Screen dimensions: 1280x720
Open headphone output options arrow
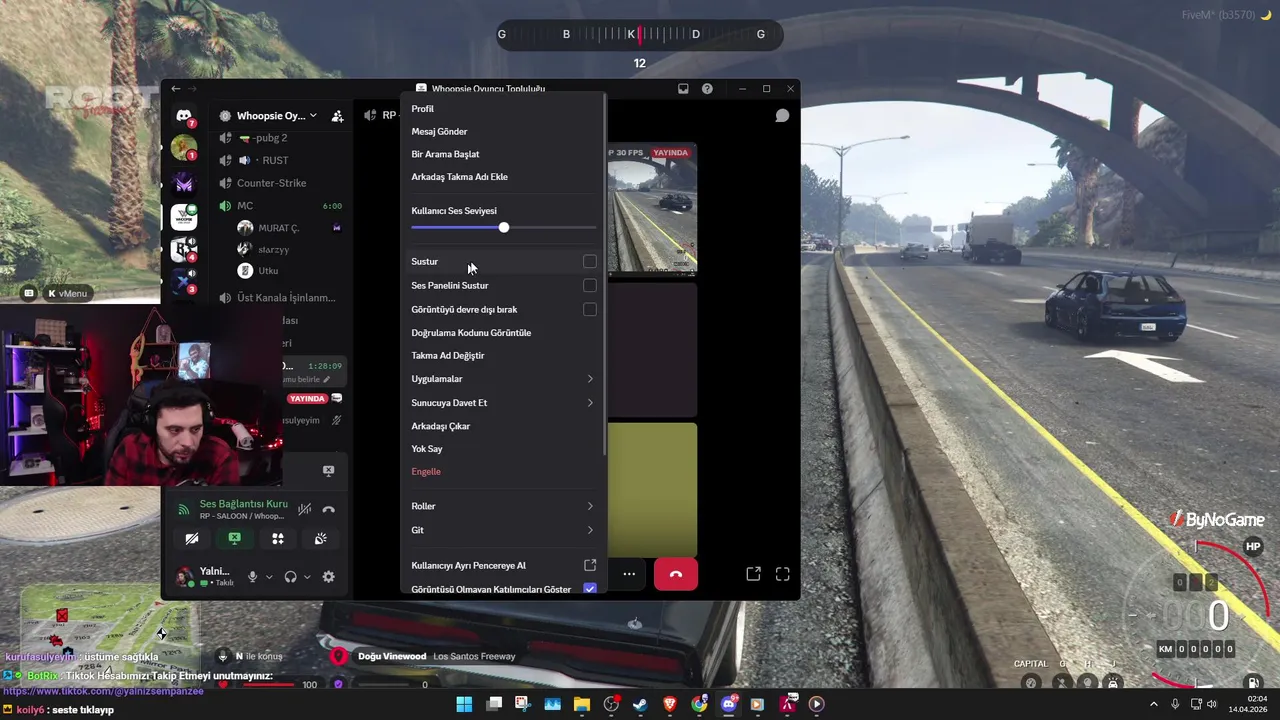(307, 577)
